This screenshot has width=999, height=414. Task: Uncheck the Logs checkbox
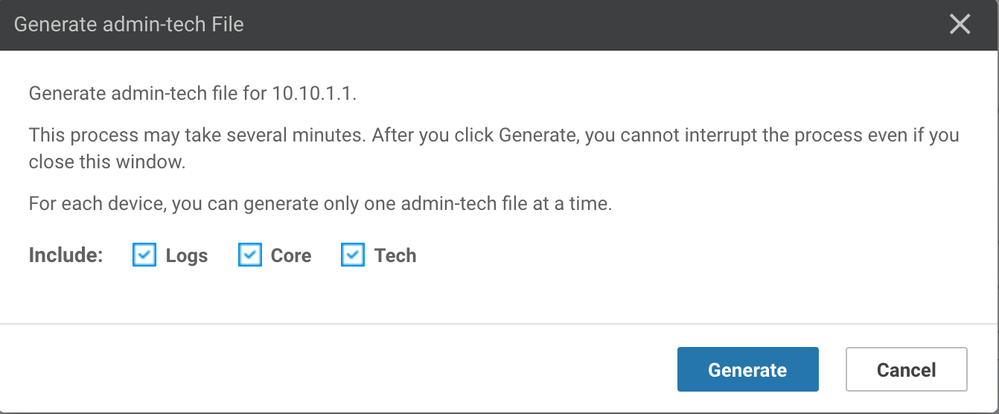click(x=145, y=255)
